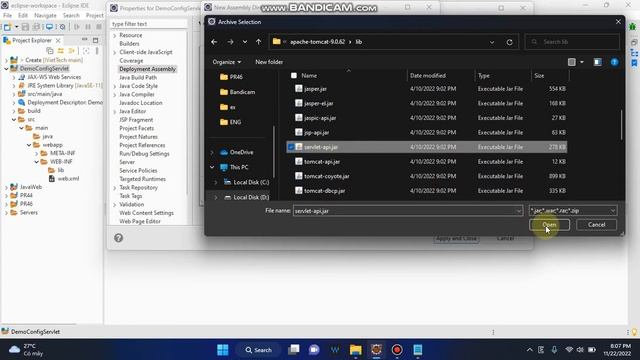Select Project Facets in Properties window

(137, 128)
